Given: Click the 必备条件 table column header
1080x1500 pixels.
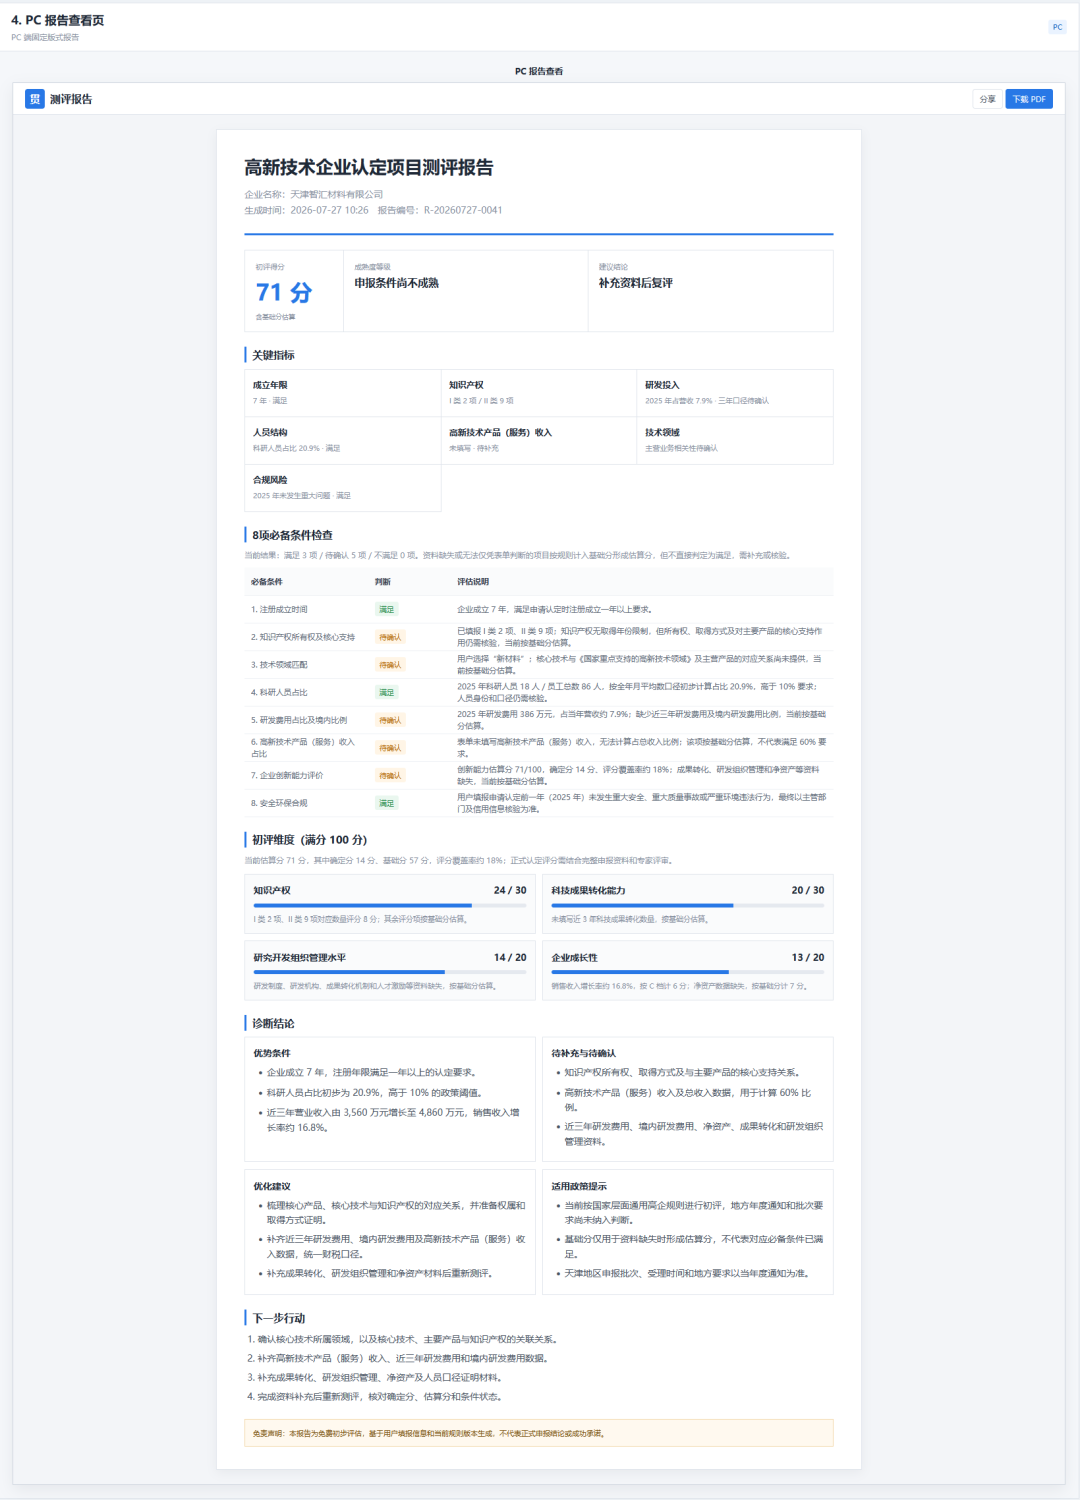Looking at the screenshot, I should pyautogui.click(x=267, y=581).
